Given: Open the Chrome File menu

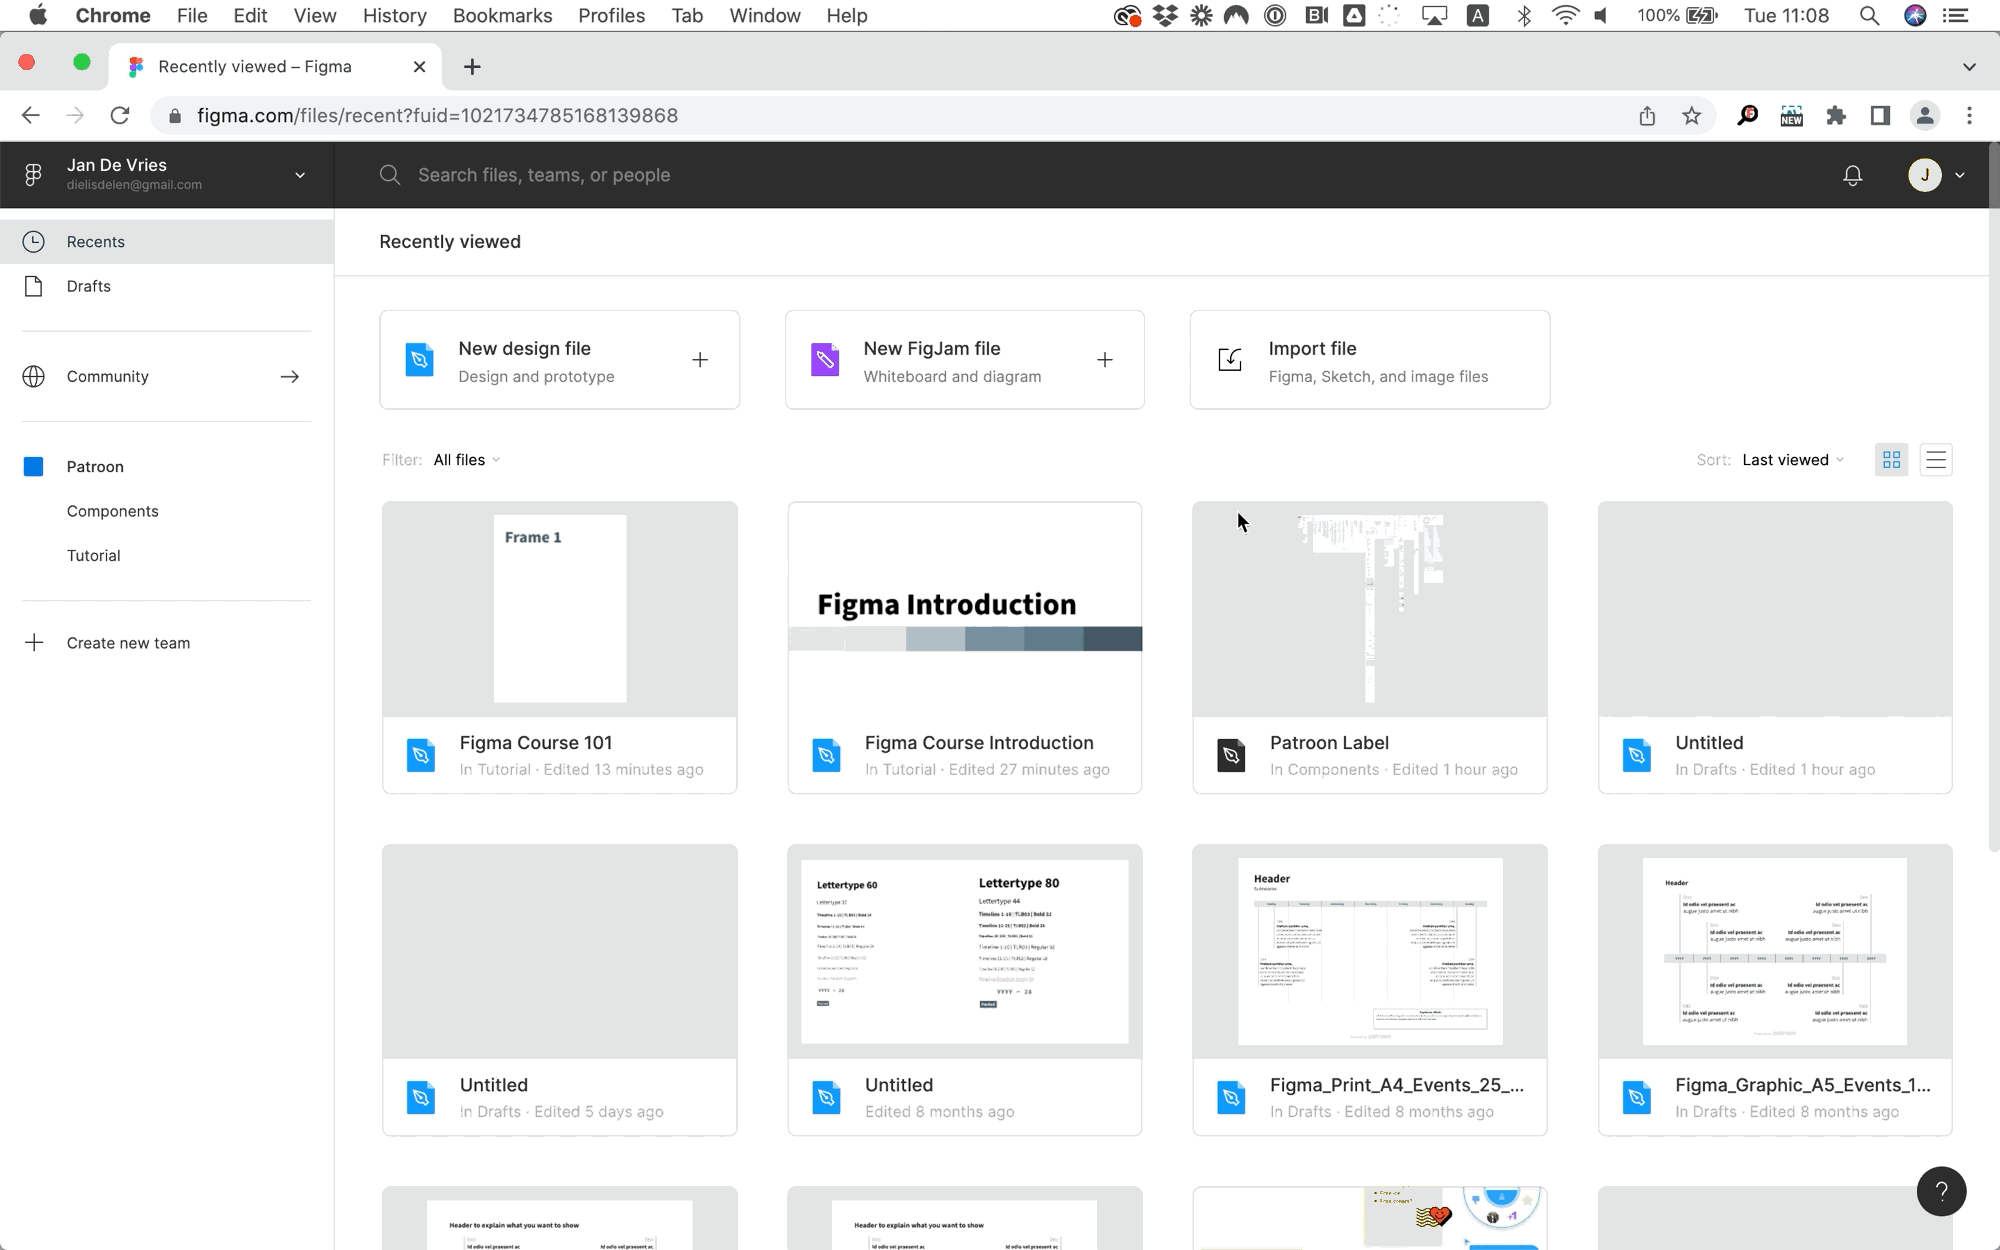Looking at the screenshot, I should 192,16.
